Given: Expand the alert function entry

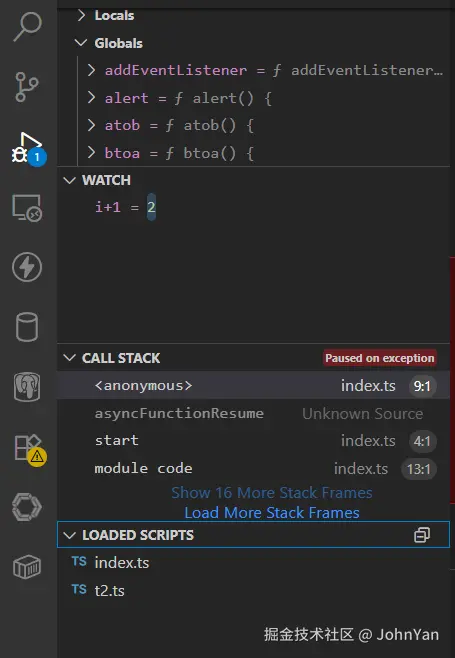Looking at the screenshot, I should coord(91,98).
